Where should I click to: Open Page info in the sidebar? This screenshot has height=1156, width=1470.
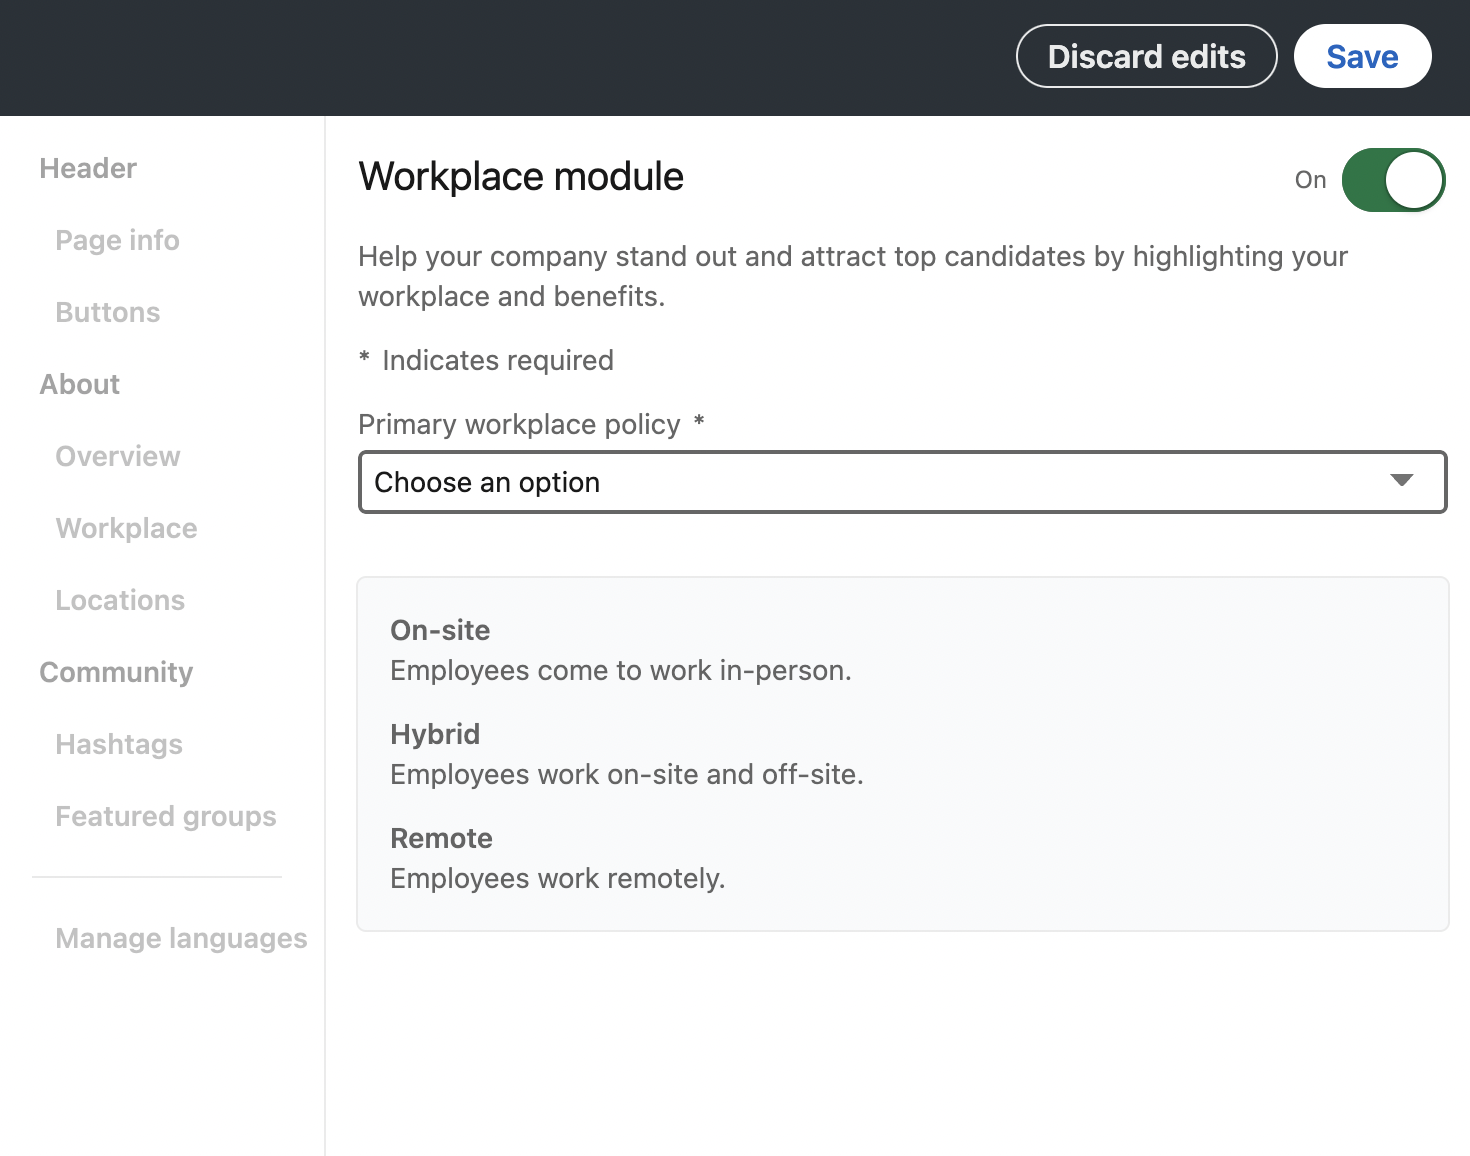pos(117,240)
